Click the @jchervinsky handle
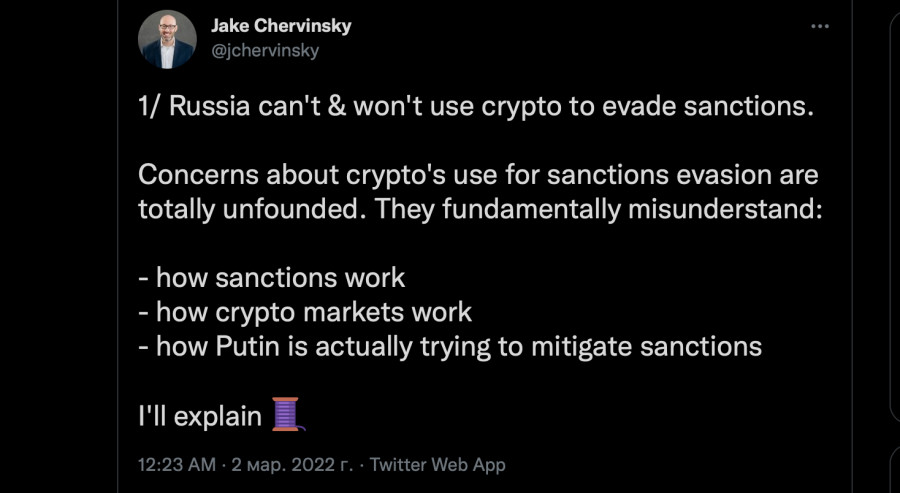The height and width of the screenshot is (493, 900). point(265,51)
